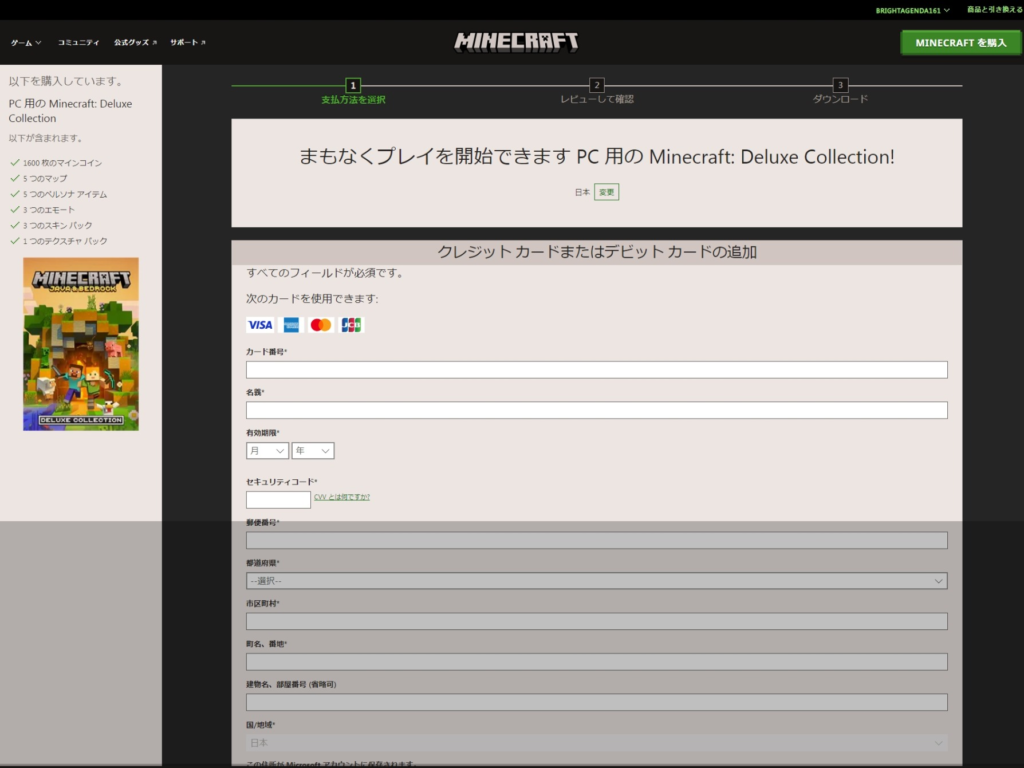Click the 5 つのマップ list item
This screenshot has width=1024, height=768.
(39, 178)
